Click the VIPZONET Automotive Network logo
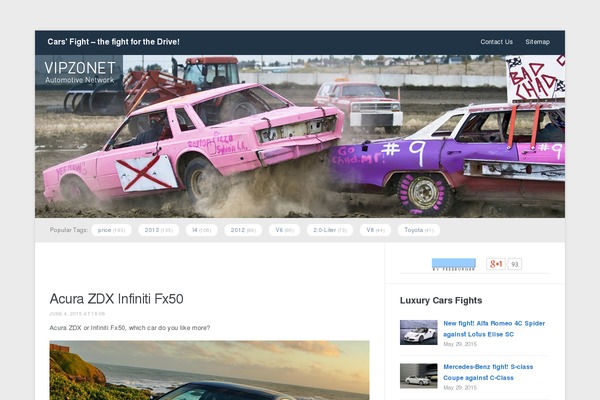This screenshot has height=400, width=600. pyautogui.click(x=79, y=72)
